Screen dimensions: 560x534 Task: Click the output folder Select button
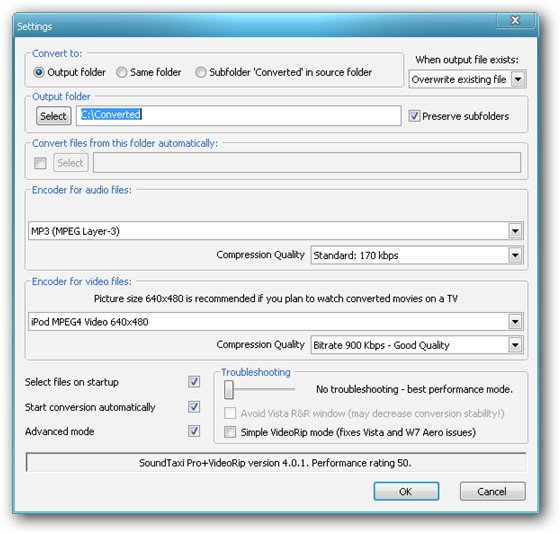[54, 116]
